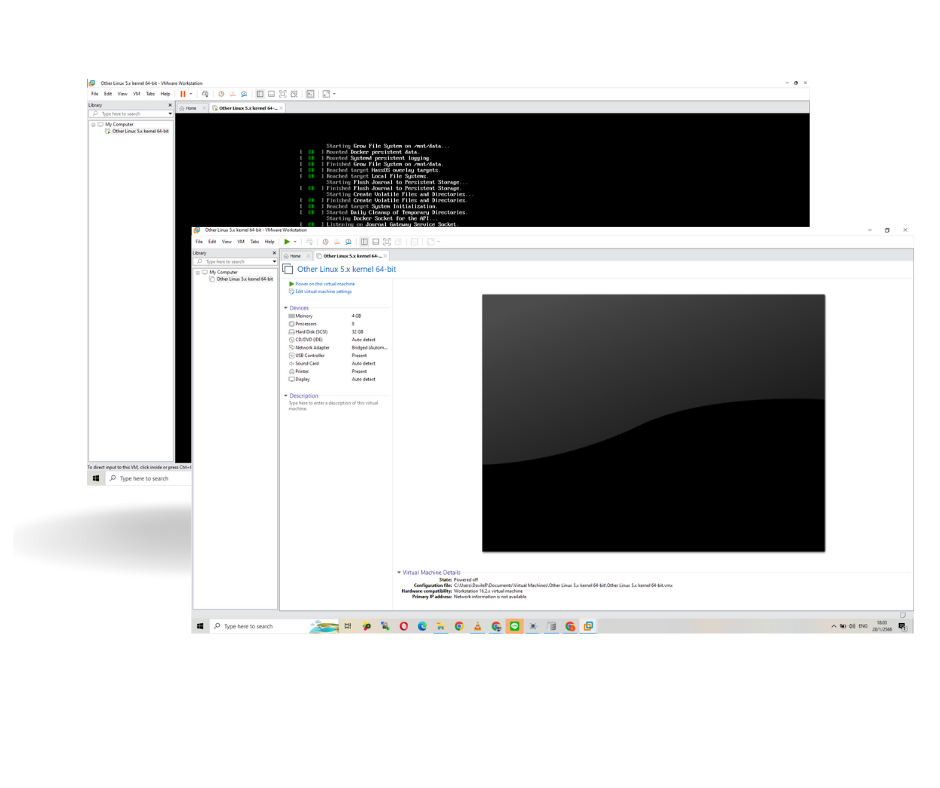
Task: Enter Unity mode icon in back window
Action: pyautogui.click(x=294, y=94)
